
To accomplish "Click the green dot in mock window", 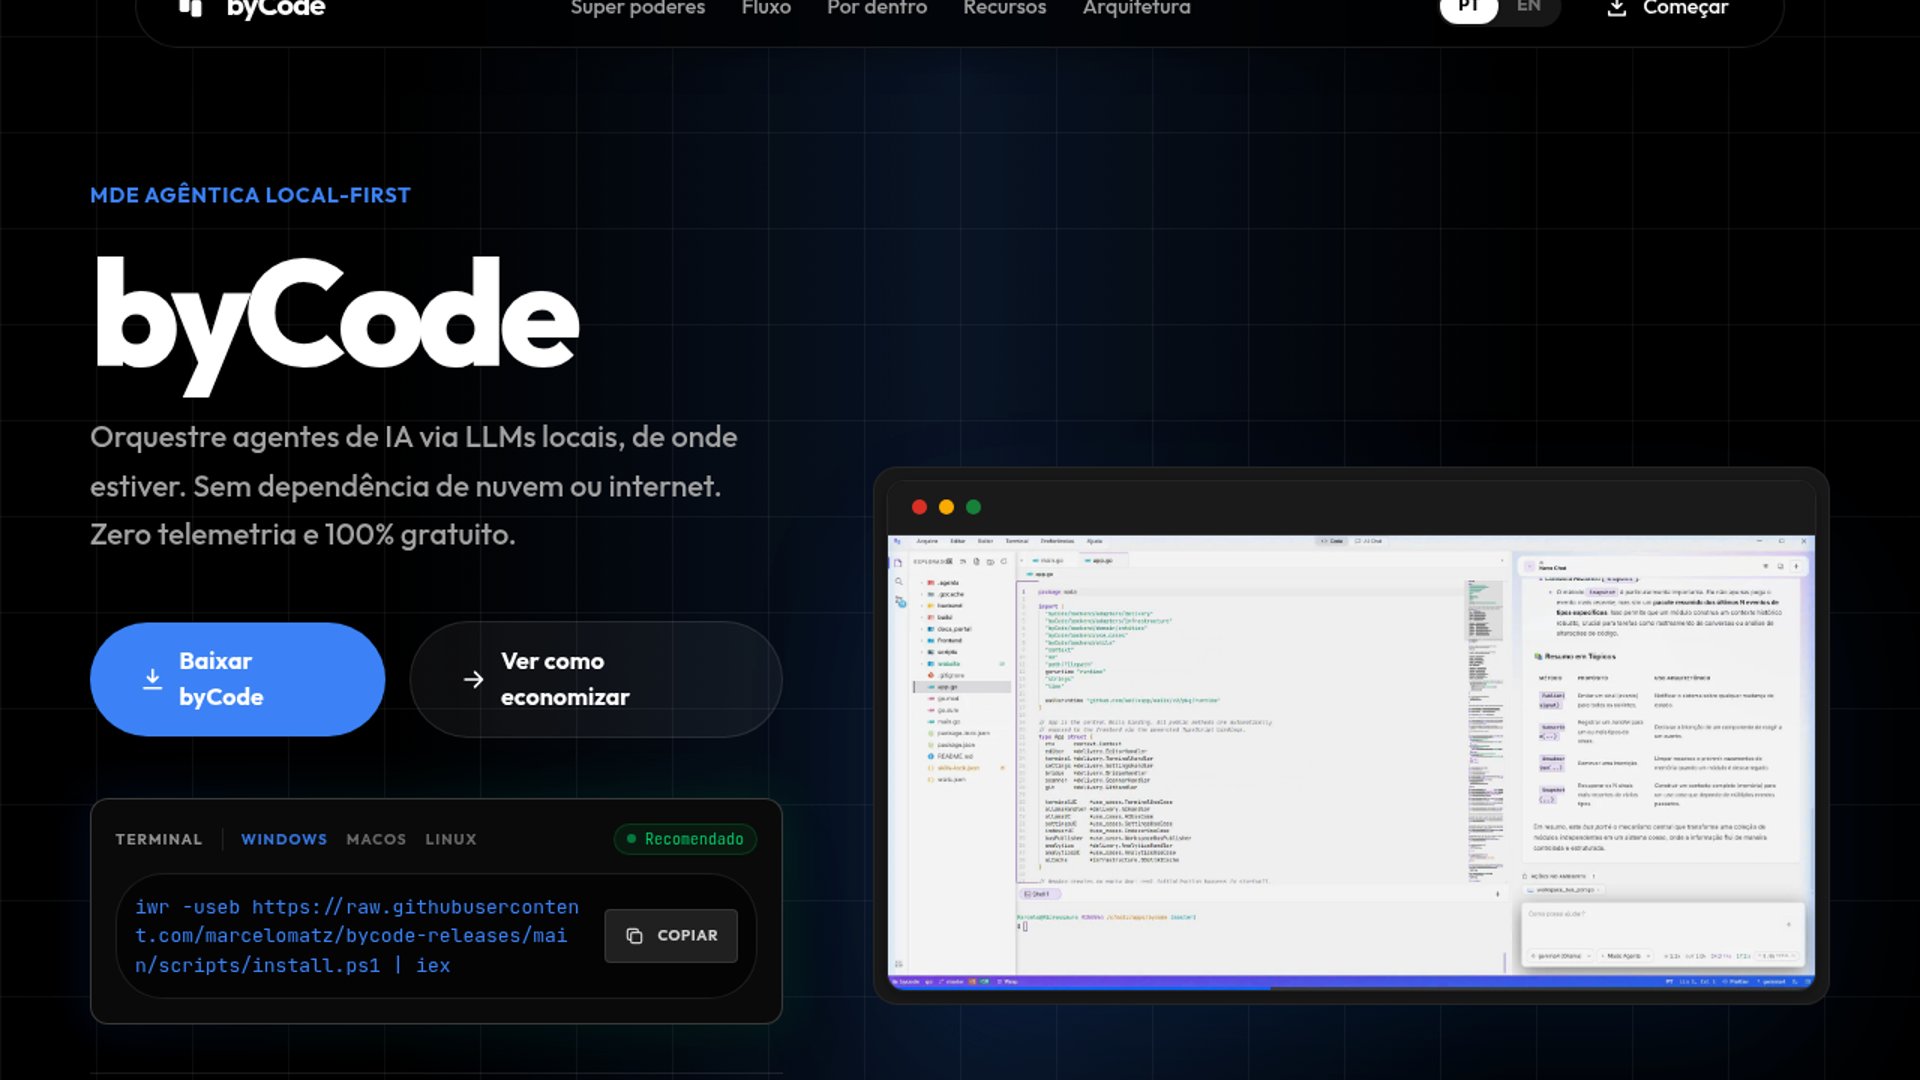I will (x=973, y=507).
